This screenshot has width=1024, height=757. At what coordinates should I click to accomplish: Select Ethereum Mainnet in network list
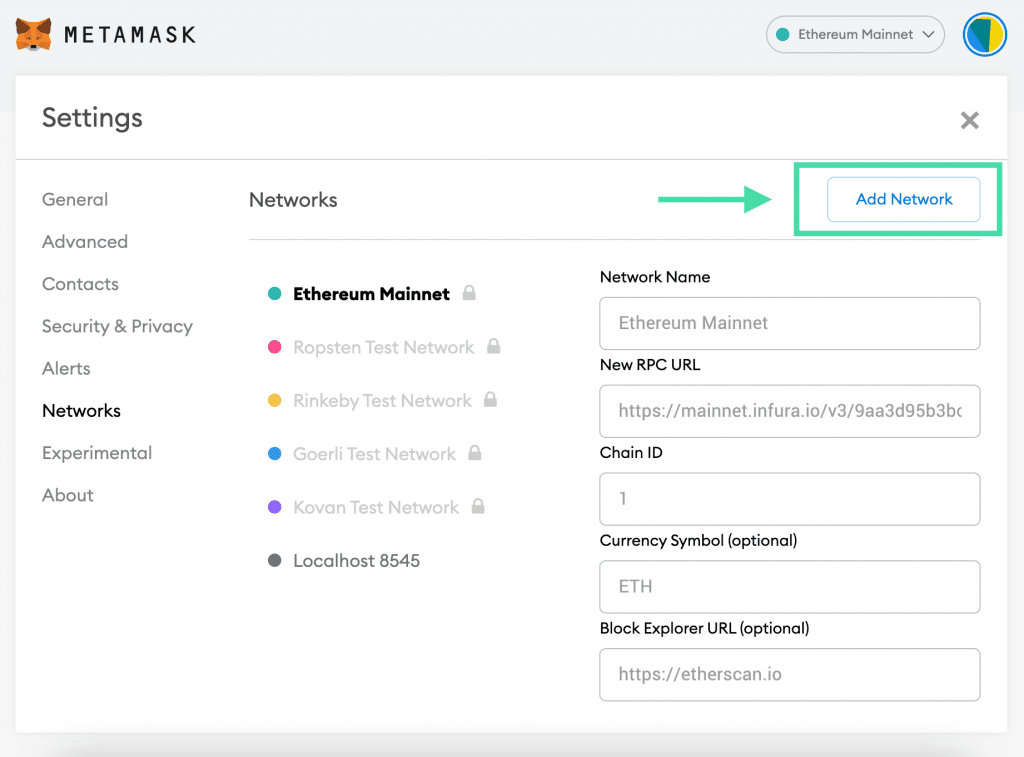coord(371,294)
